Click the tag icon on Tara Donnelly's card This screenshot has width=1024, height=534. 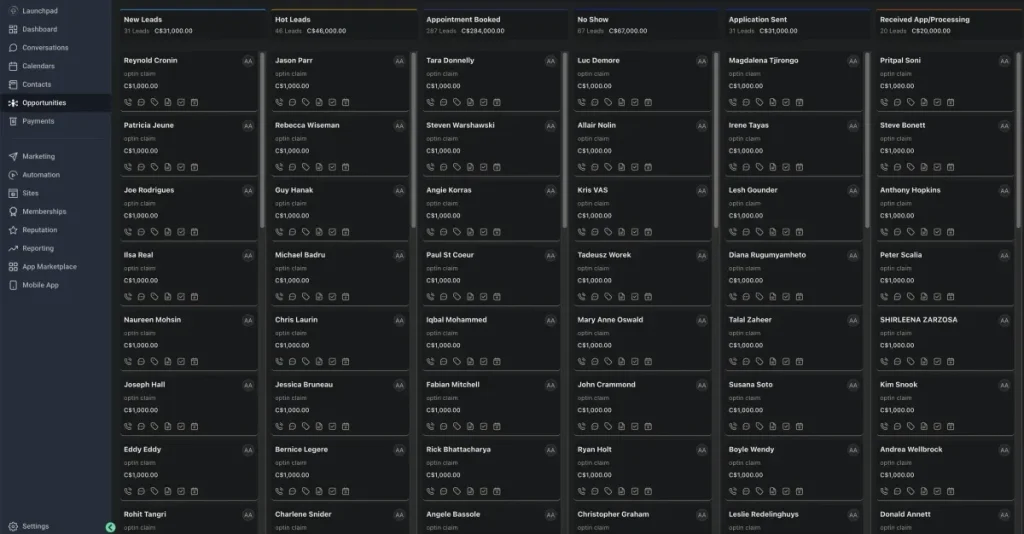pyautogui.click(x=456, y=102)
